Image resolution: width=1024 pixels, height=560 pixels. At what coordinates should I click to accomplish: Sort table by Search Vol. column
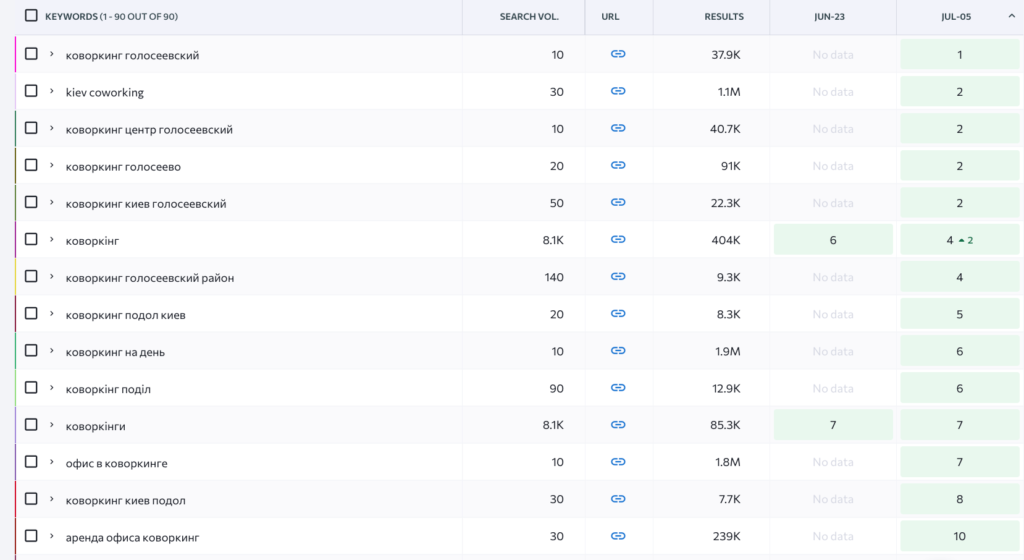pos(529,16)
